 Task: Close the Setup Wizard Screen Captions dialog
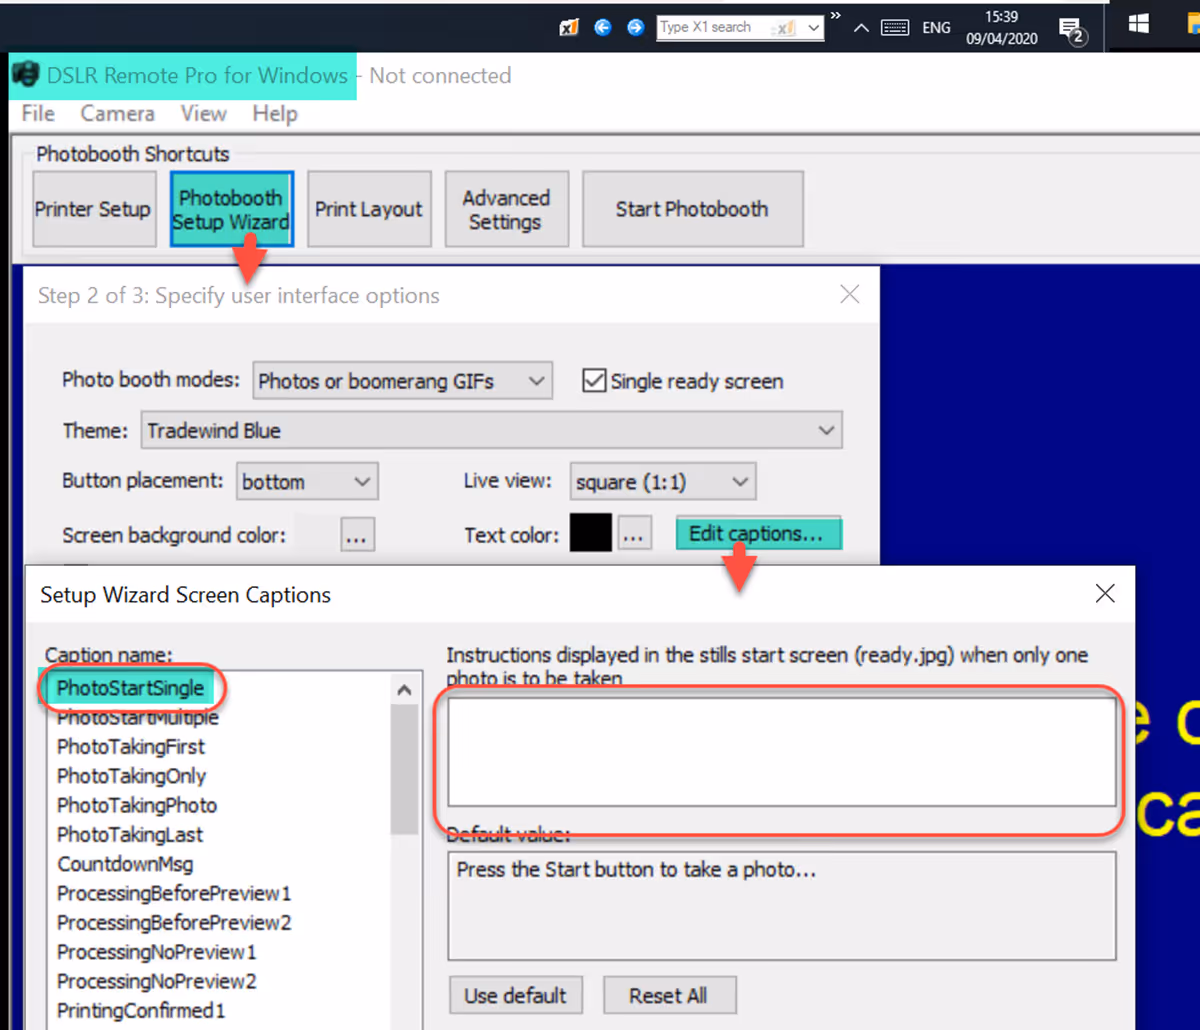(1104, 593)
